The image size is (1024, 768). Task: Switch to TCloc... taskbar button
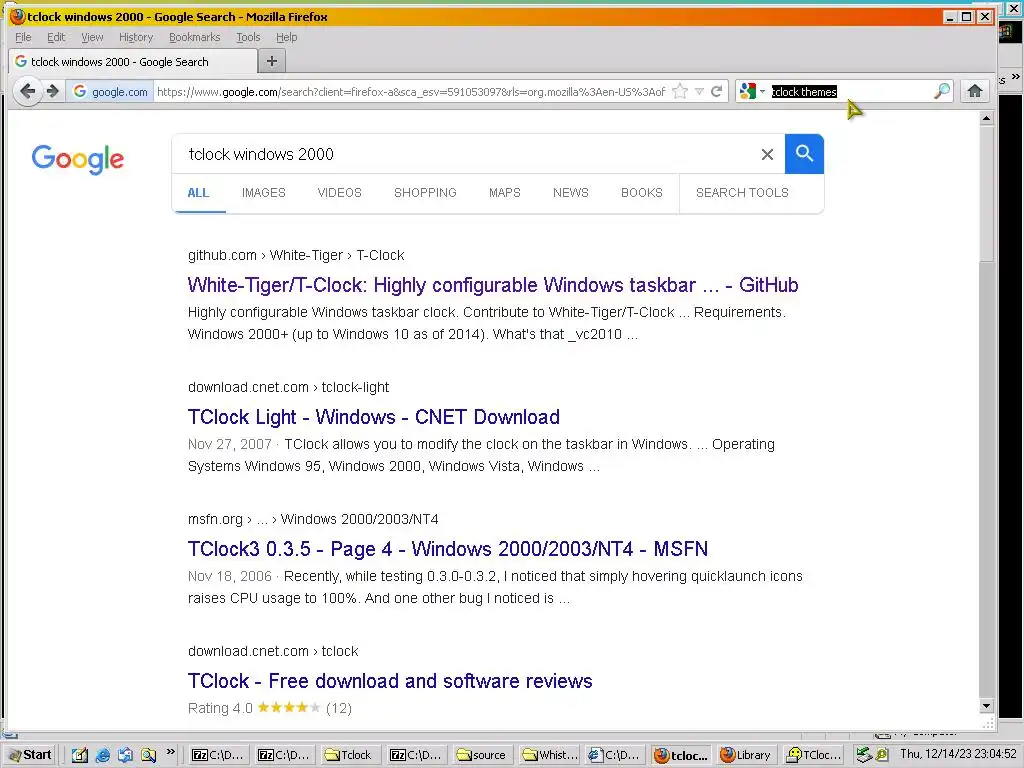pos(812,755)
